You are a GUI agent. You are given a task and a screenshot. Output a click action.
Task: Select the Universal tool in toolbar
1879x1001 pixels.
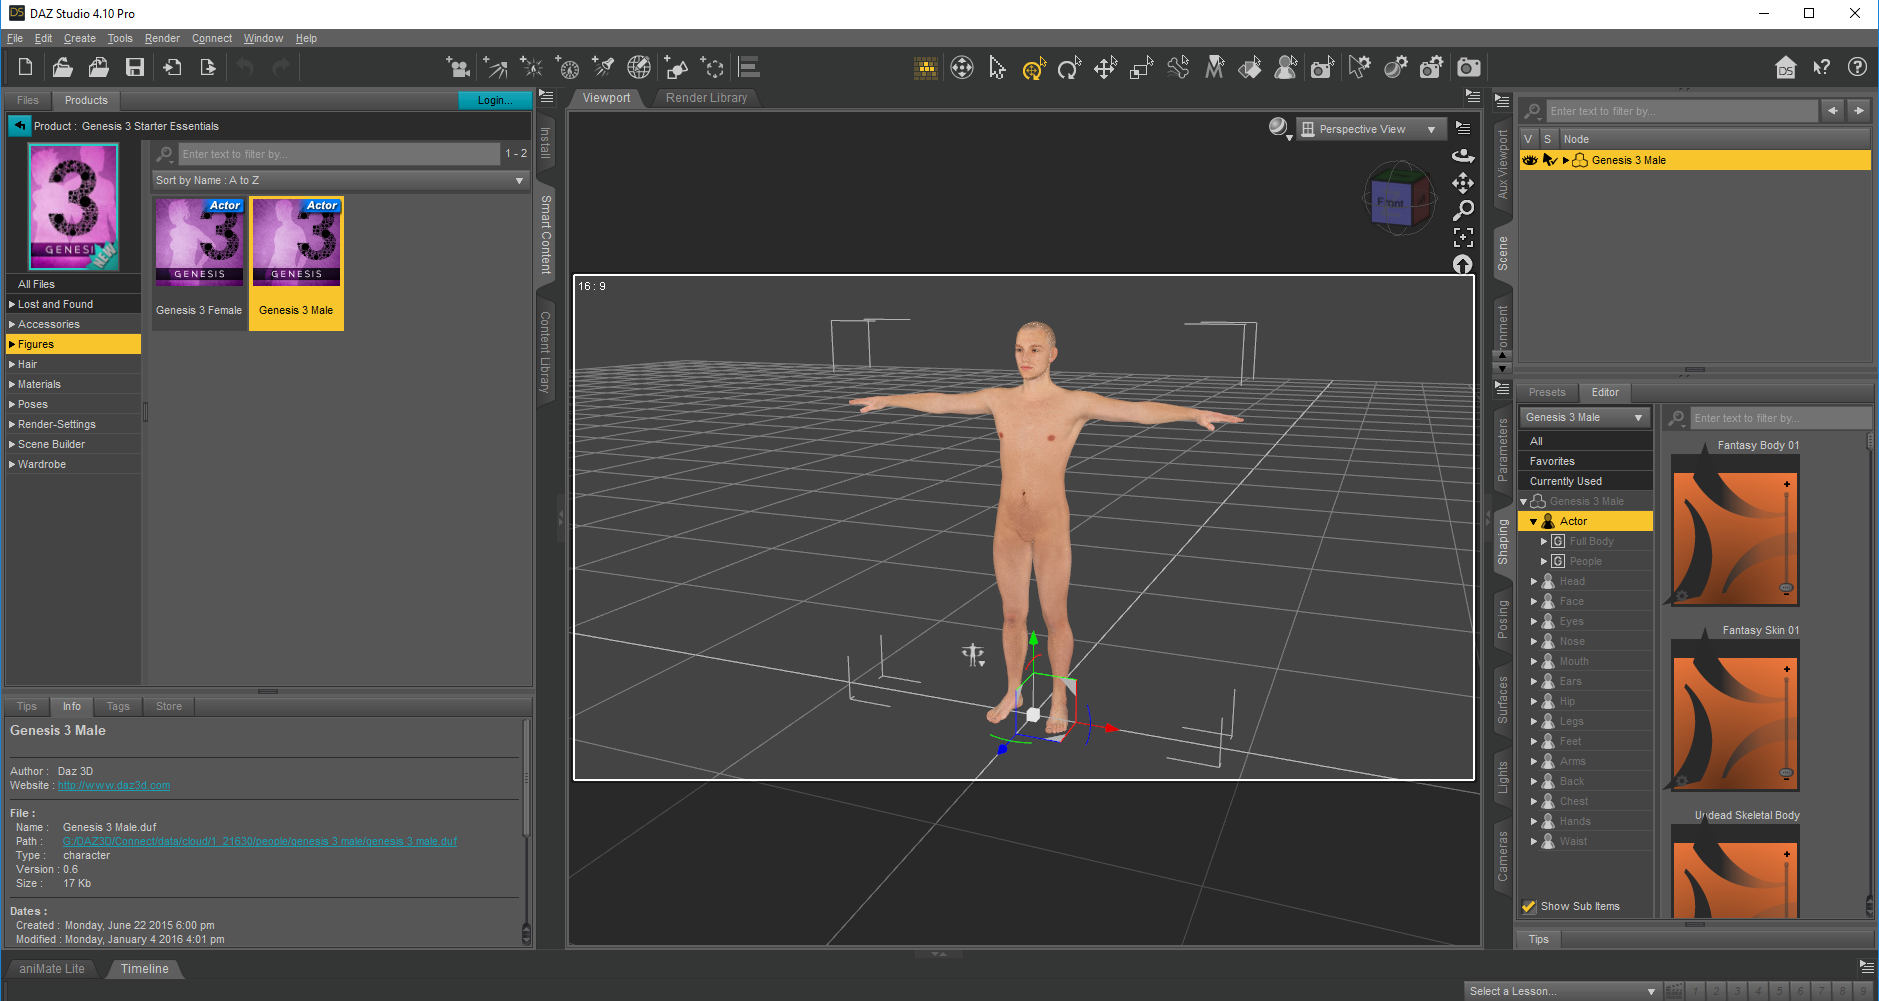[x=1034, y=68]
